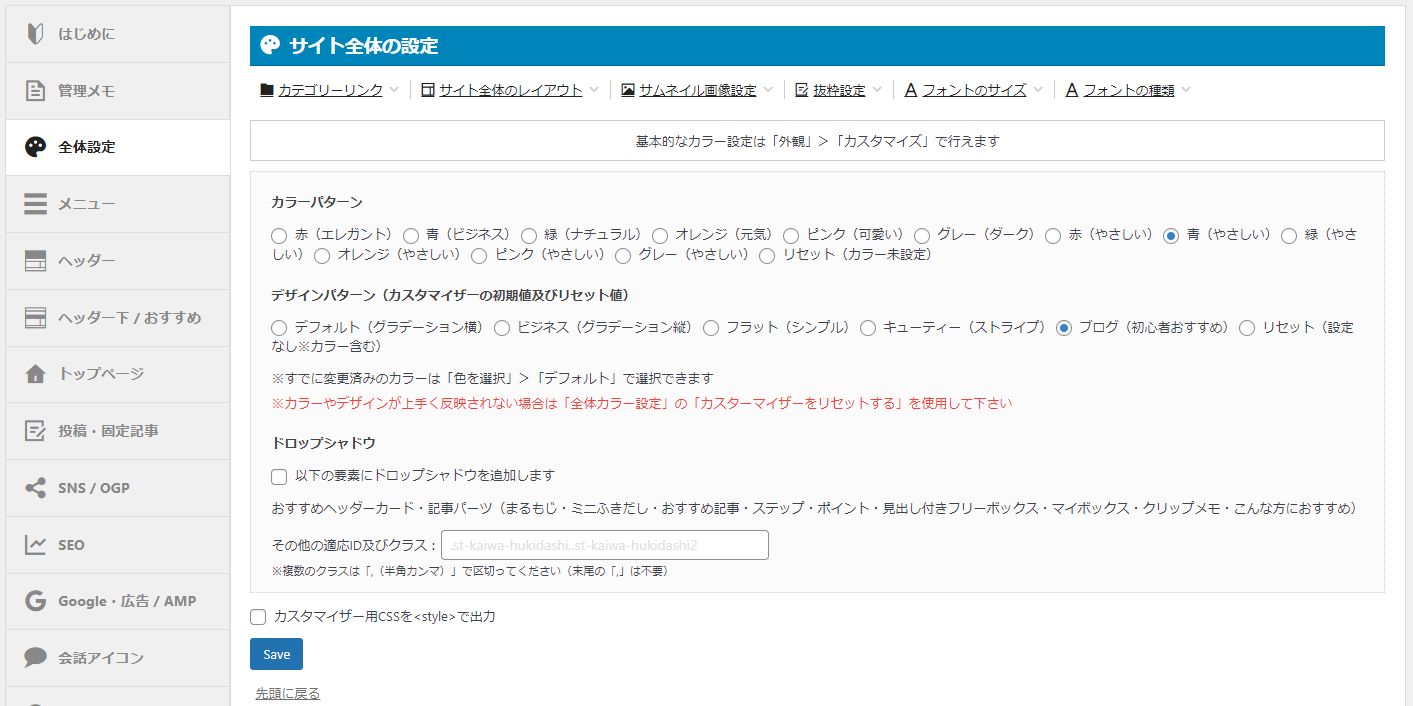Jump to サムネイル画像設定 section link
Image resolution: width=1413 pixels, height=706 pixels.
(698, 90)
